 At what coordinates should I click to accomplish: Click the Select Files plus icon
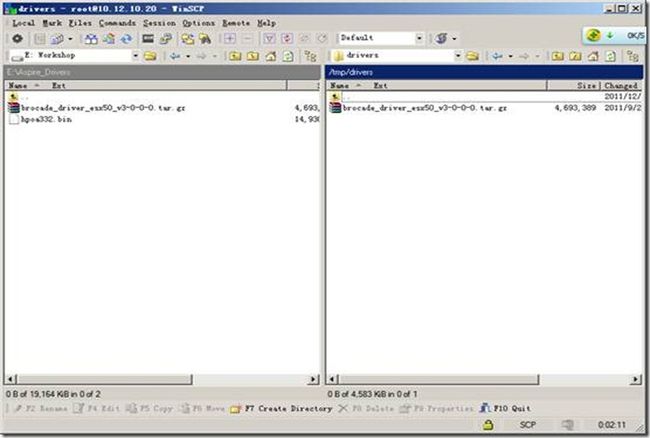click(x=229, y=39)
